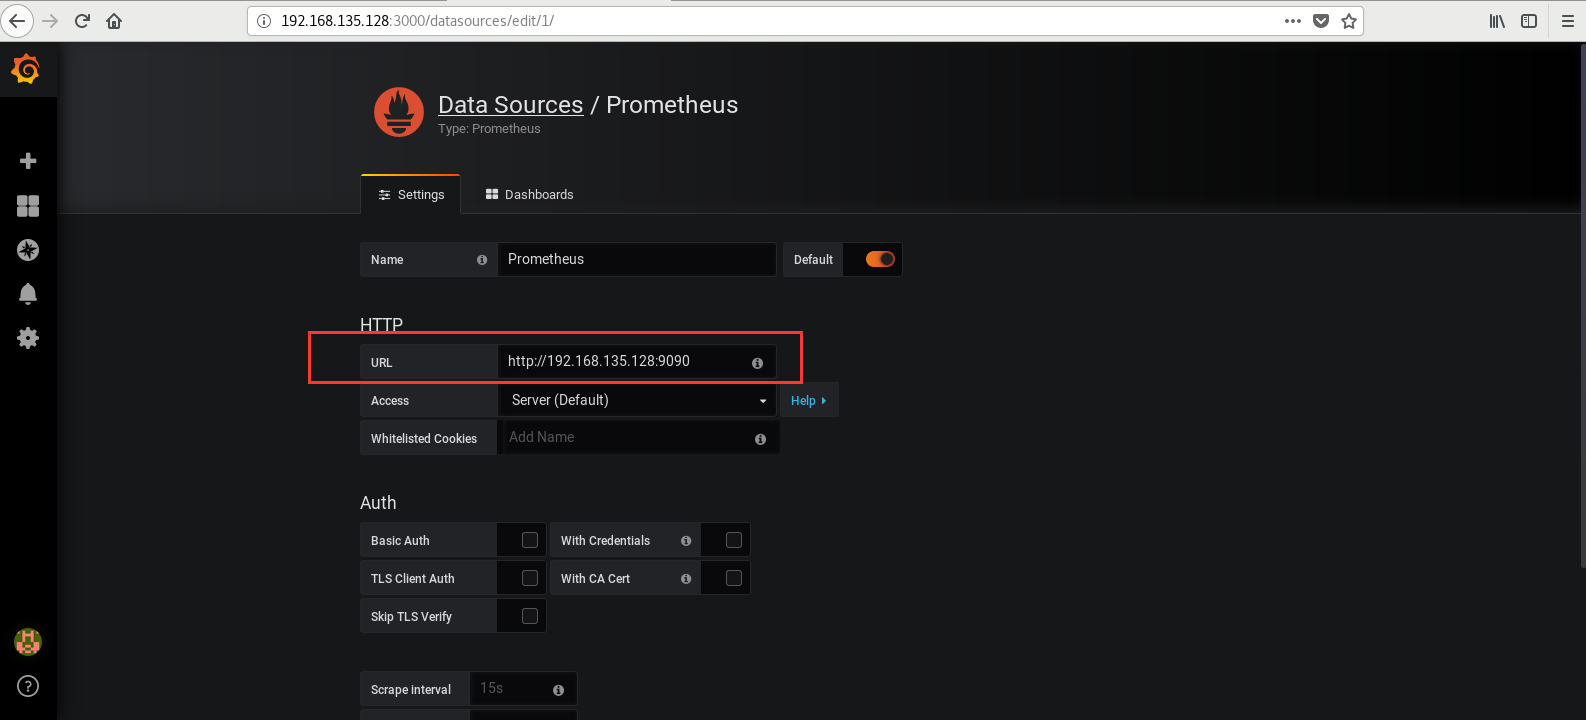The width and height of the screenshot is (1586, 720).
Task: Select the Settings tab
Action: 411,195
